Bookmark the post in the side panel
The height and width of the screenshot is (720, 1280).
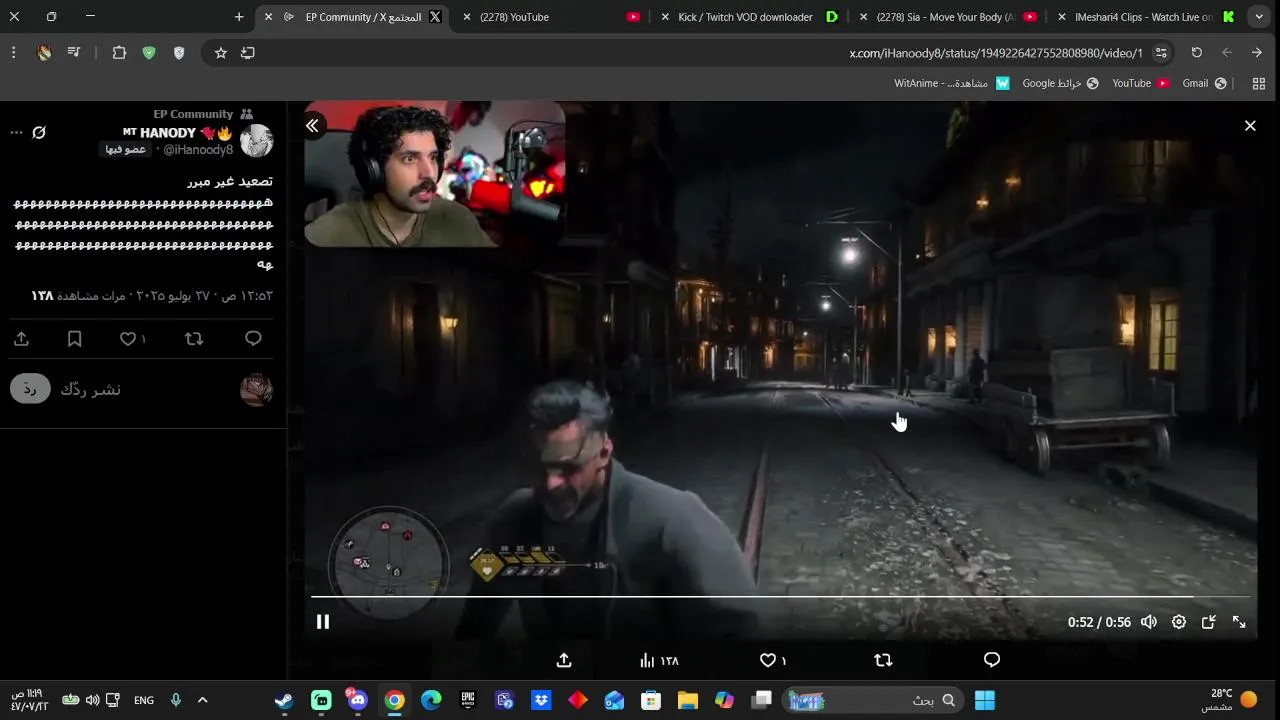click(x=74, y=339)
